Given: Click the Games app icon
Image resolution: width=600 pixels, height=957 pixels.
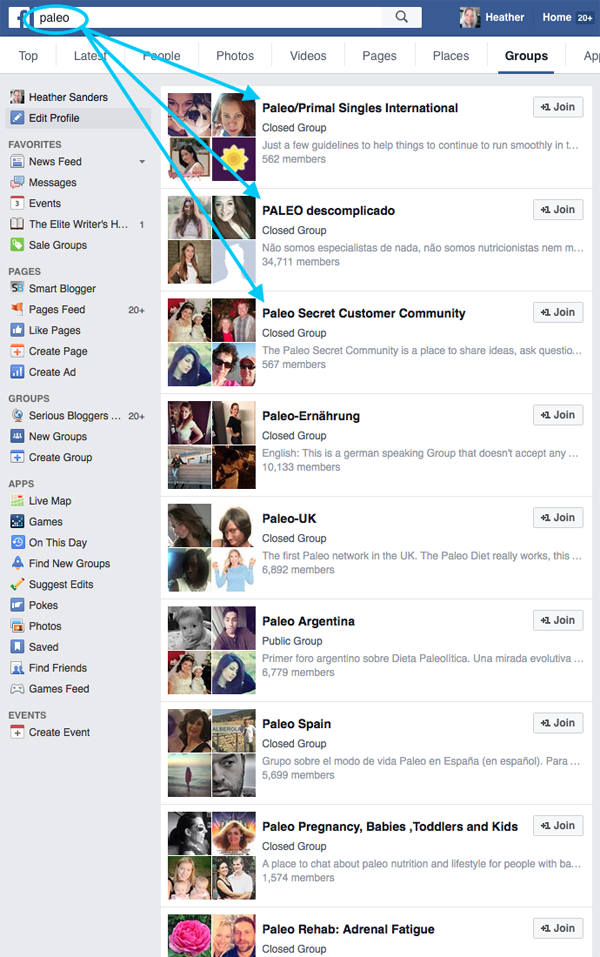Looking at the screenshot, I should (17, 521).
